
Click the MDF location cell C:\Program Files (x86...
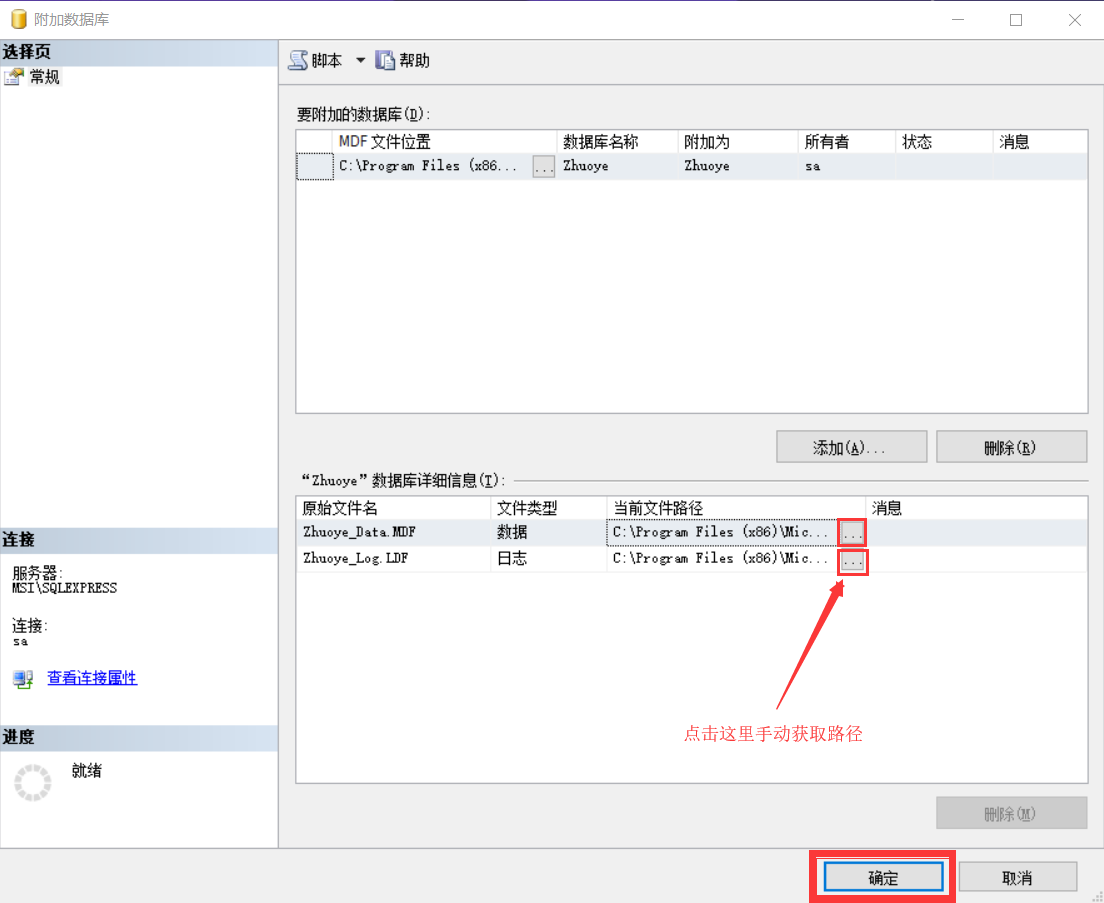tap(432, 167)
